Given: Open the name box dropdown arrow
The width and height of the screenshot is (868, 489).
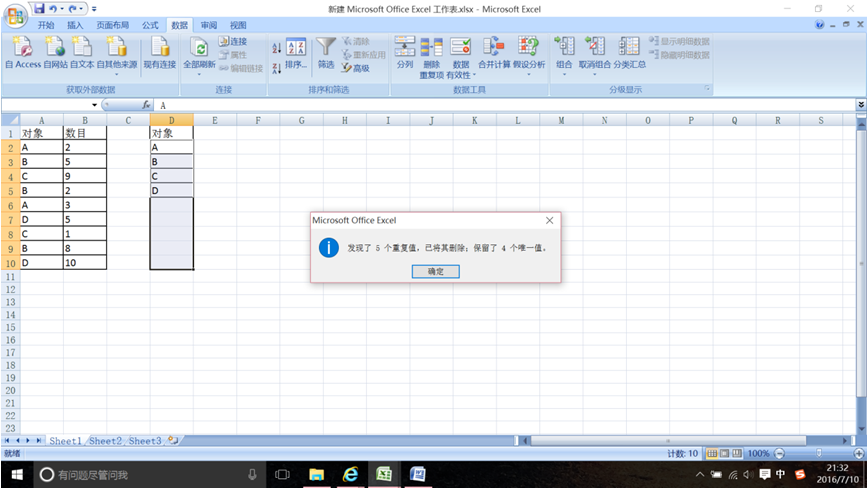Looking at the screenshot, I should (95, 105).
